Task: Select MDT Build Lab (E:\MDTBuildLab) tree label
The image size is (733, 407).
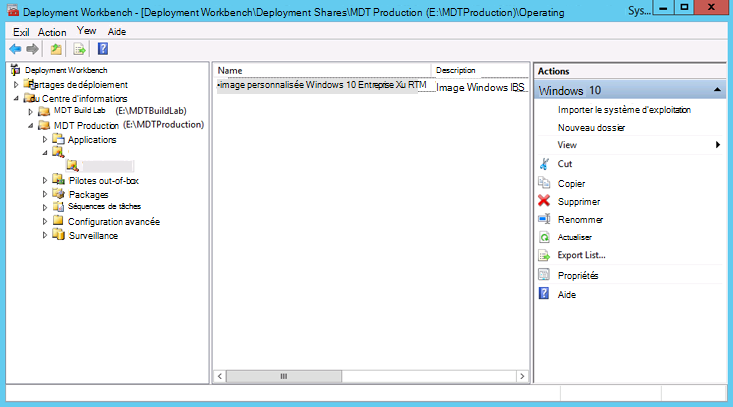Action: pos(120,111)
